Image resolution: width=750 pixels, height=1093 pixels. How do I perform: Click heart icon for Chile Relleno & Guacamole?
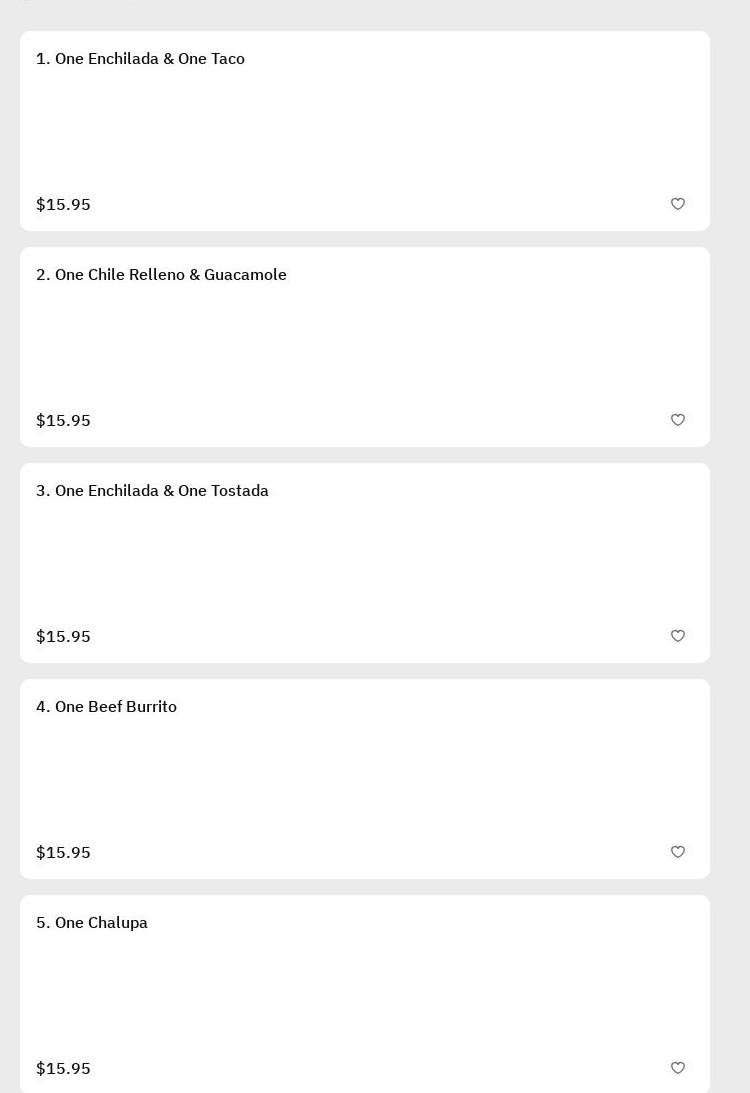677,420
